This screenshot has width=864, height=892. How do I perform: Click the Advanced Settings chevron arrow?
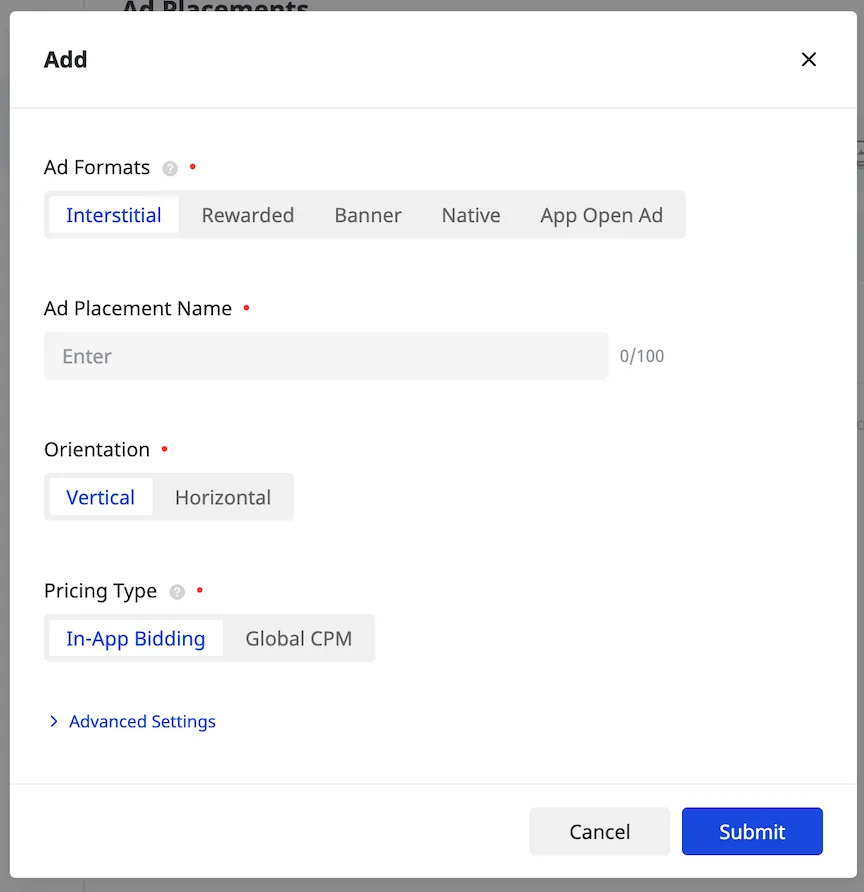point(54,721)
